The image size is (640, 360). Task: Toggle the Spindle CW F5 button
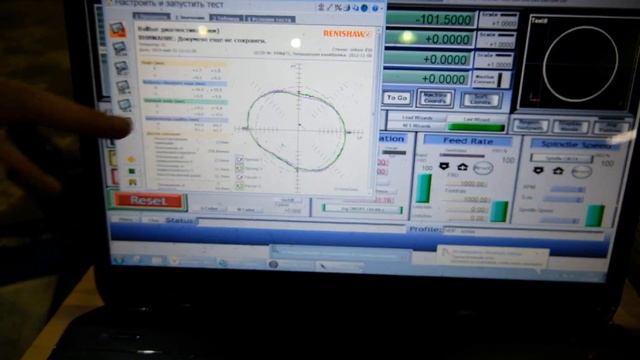point(561,158)
